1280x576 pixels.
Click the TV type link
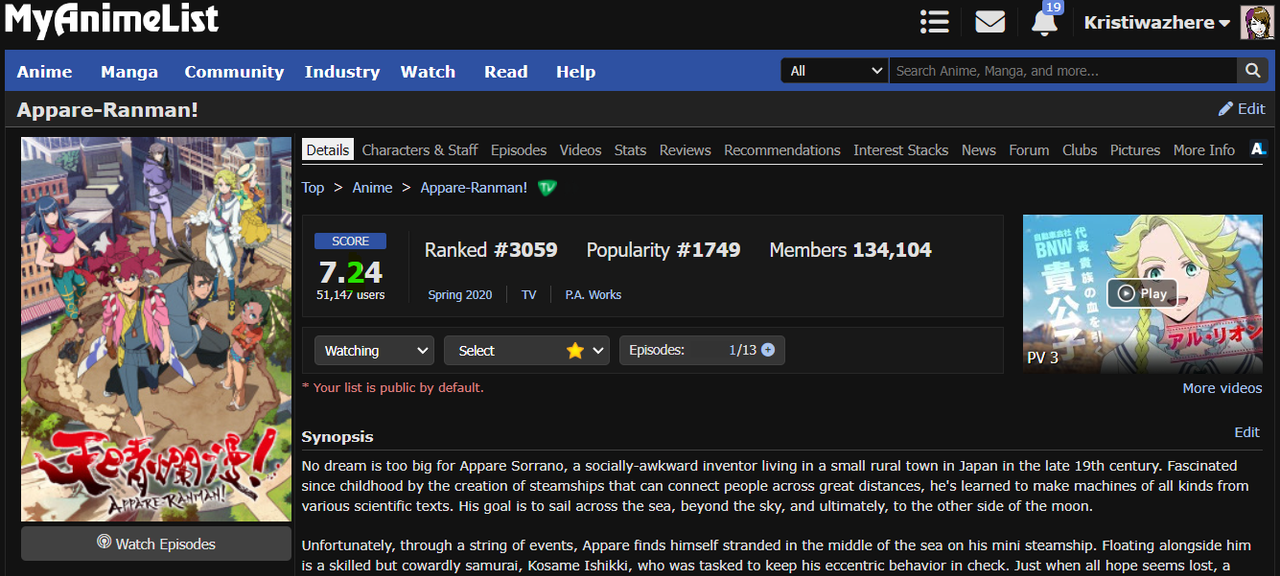pos(529,295)
